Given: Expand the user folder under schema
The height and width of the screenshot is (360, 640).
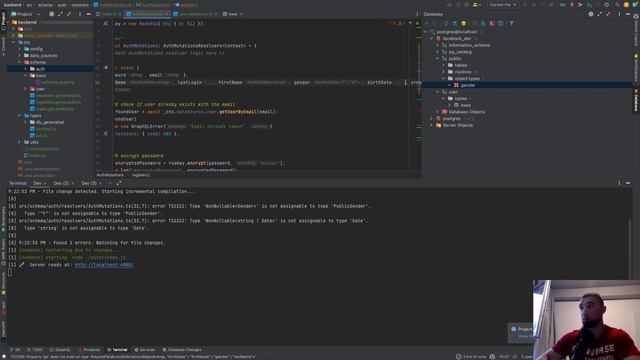Looking at the screenshot, I should coord(26,89).
